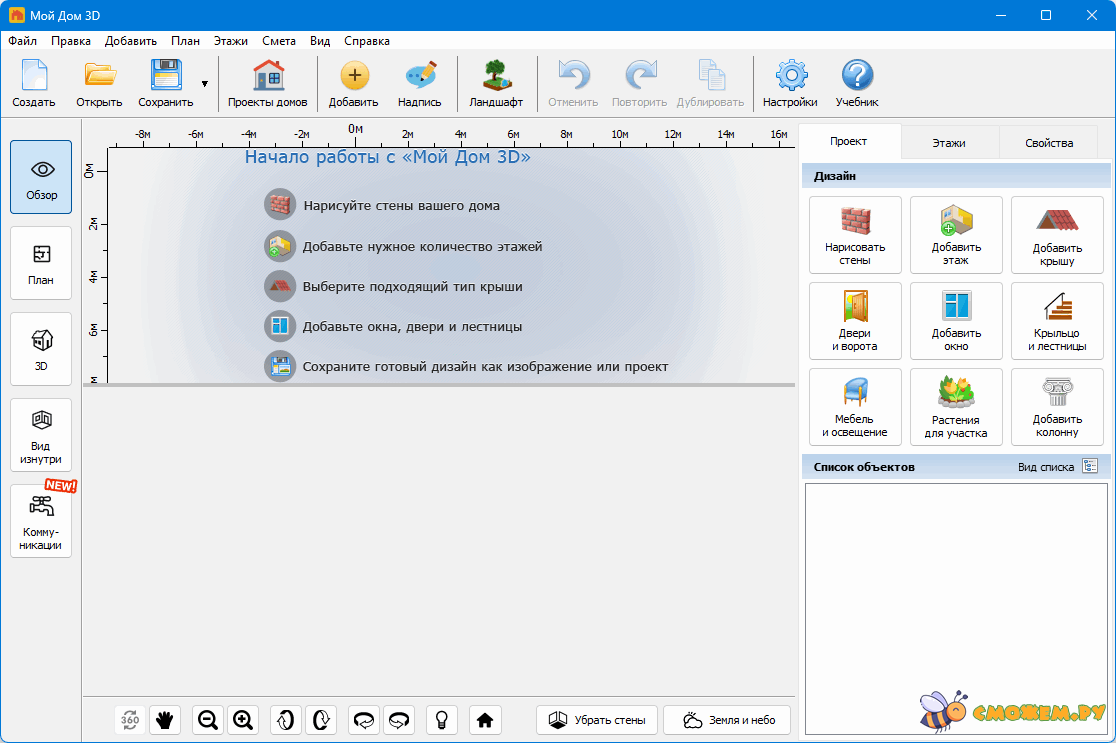Open Настройки gear in the toolbar
The image size is (1116, 743).
[790, 83]
